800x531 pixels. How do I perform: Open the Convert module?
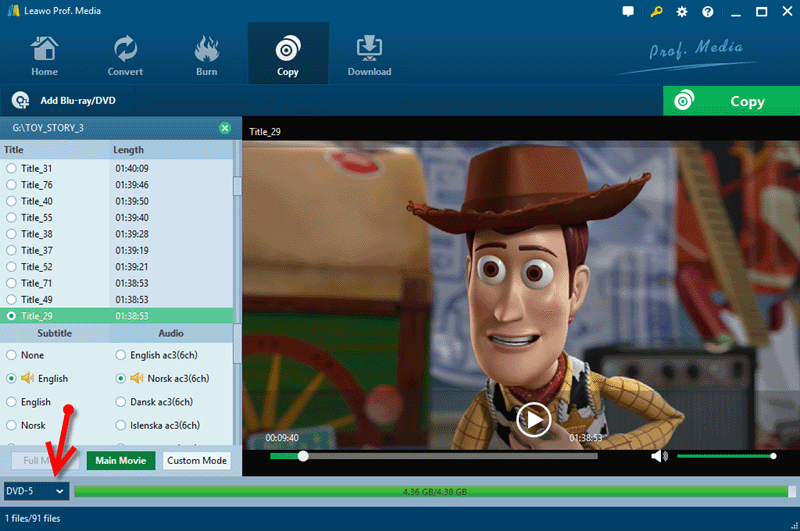pyautogui.click(x=125, y=56)
